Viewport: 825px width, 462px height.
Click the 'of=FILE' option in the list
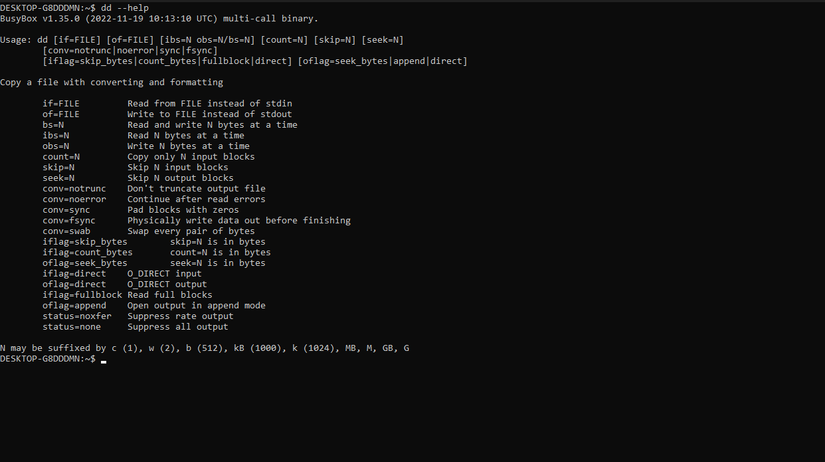(60, 114)
